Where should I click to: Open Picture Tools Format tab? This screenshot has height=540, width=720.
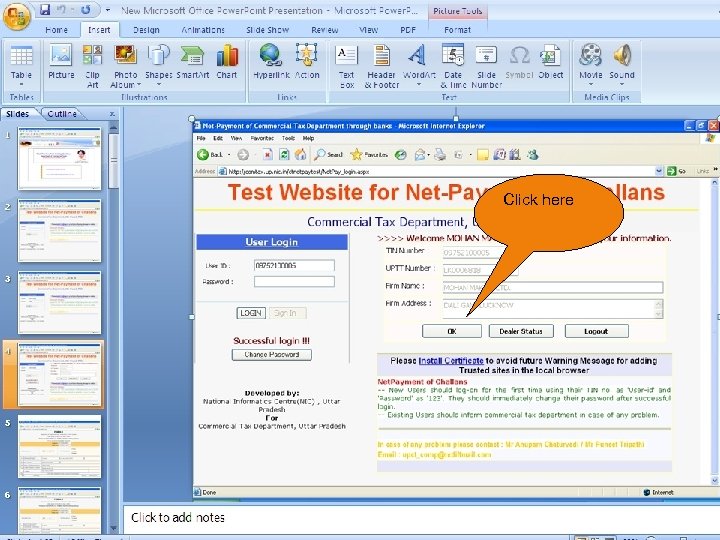click(457, 30)
